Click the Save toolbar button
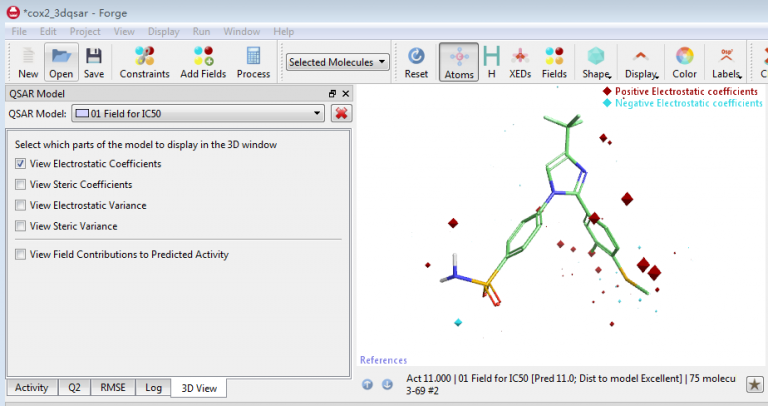 [x=93, y=62]
